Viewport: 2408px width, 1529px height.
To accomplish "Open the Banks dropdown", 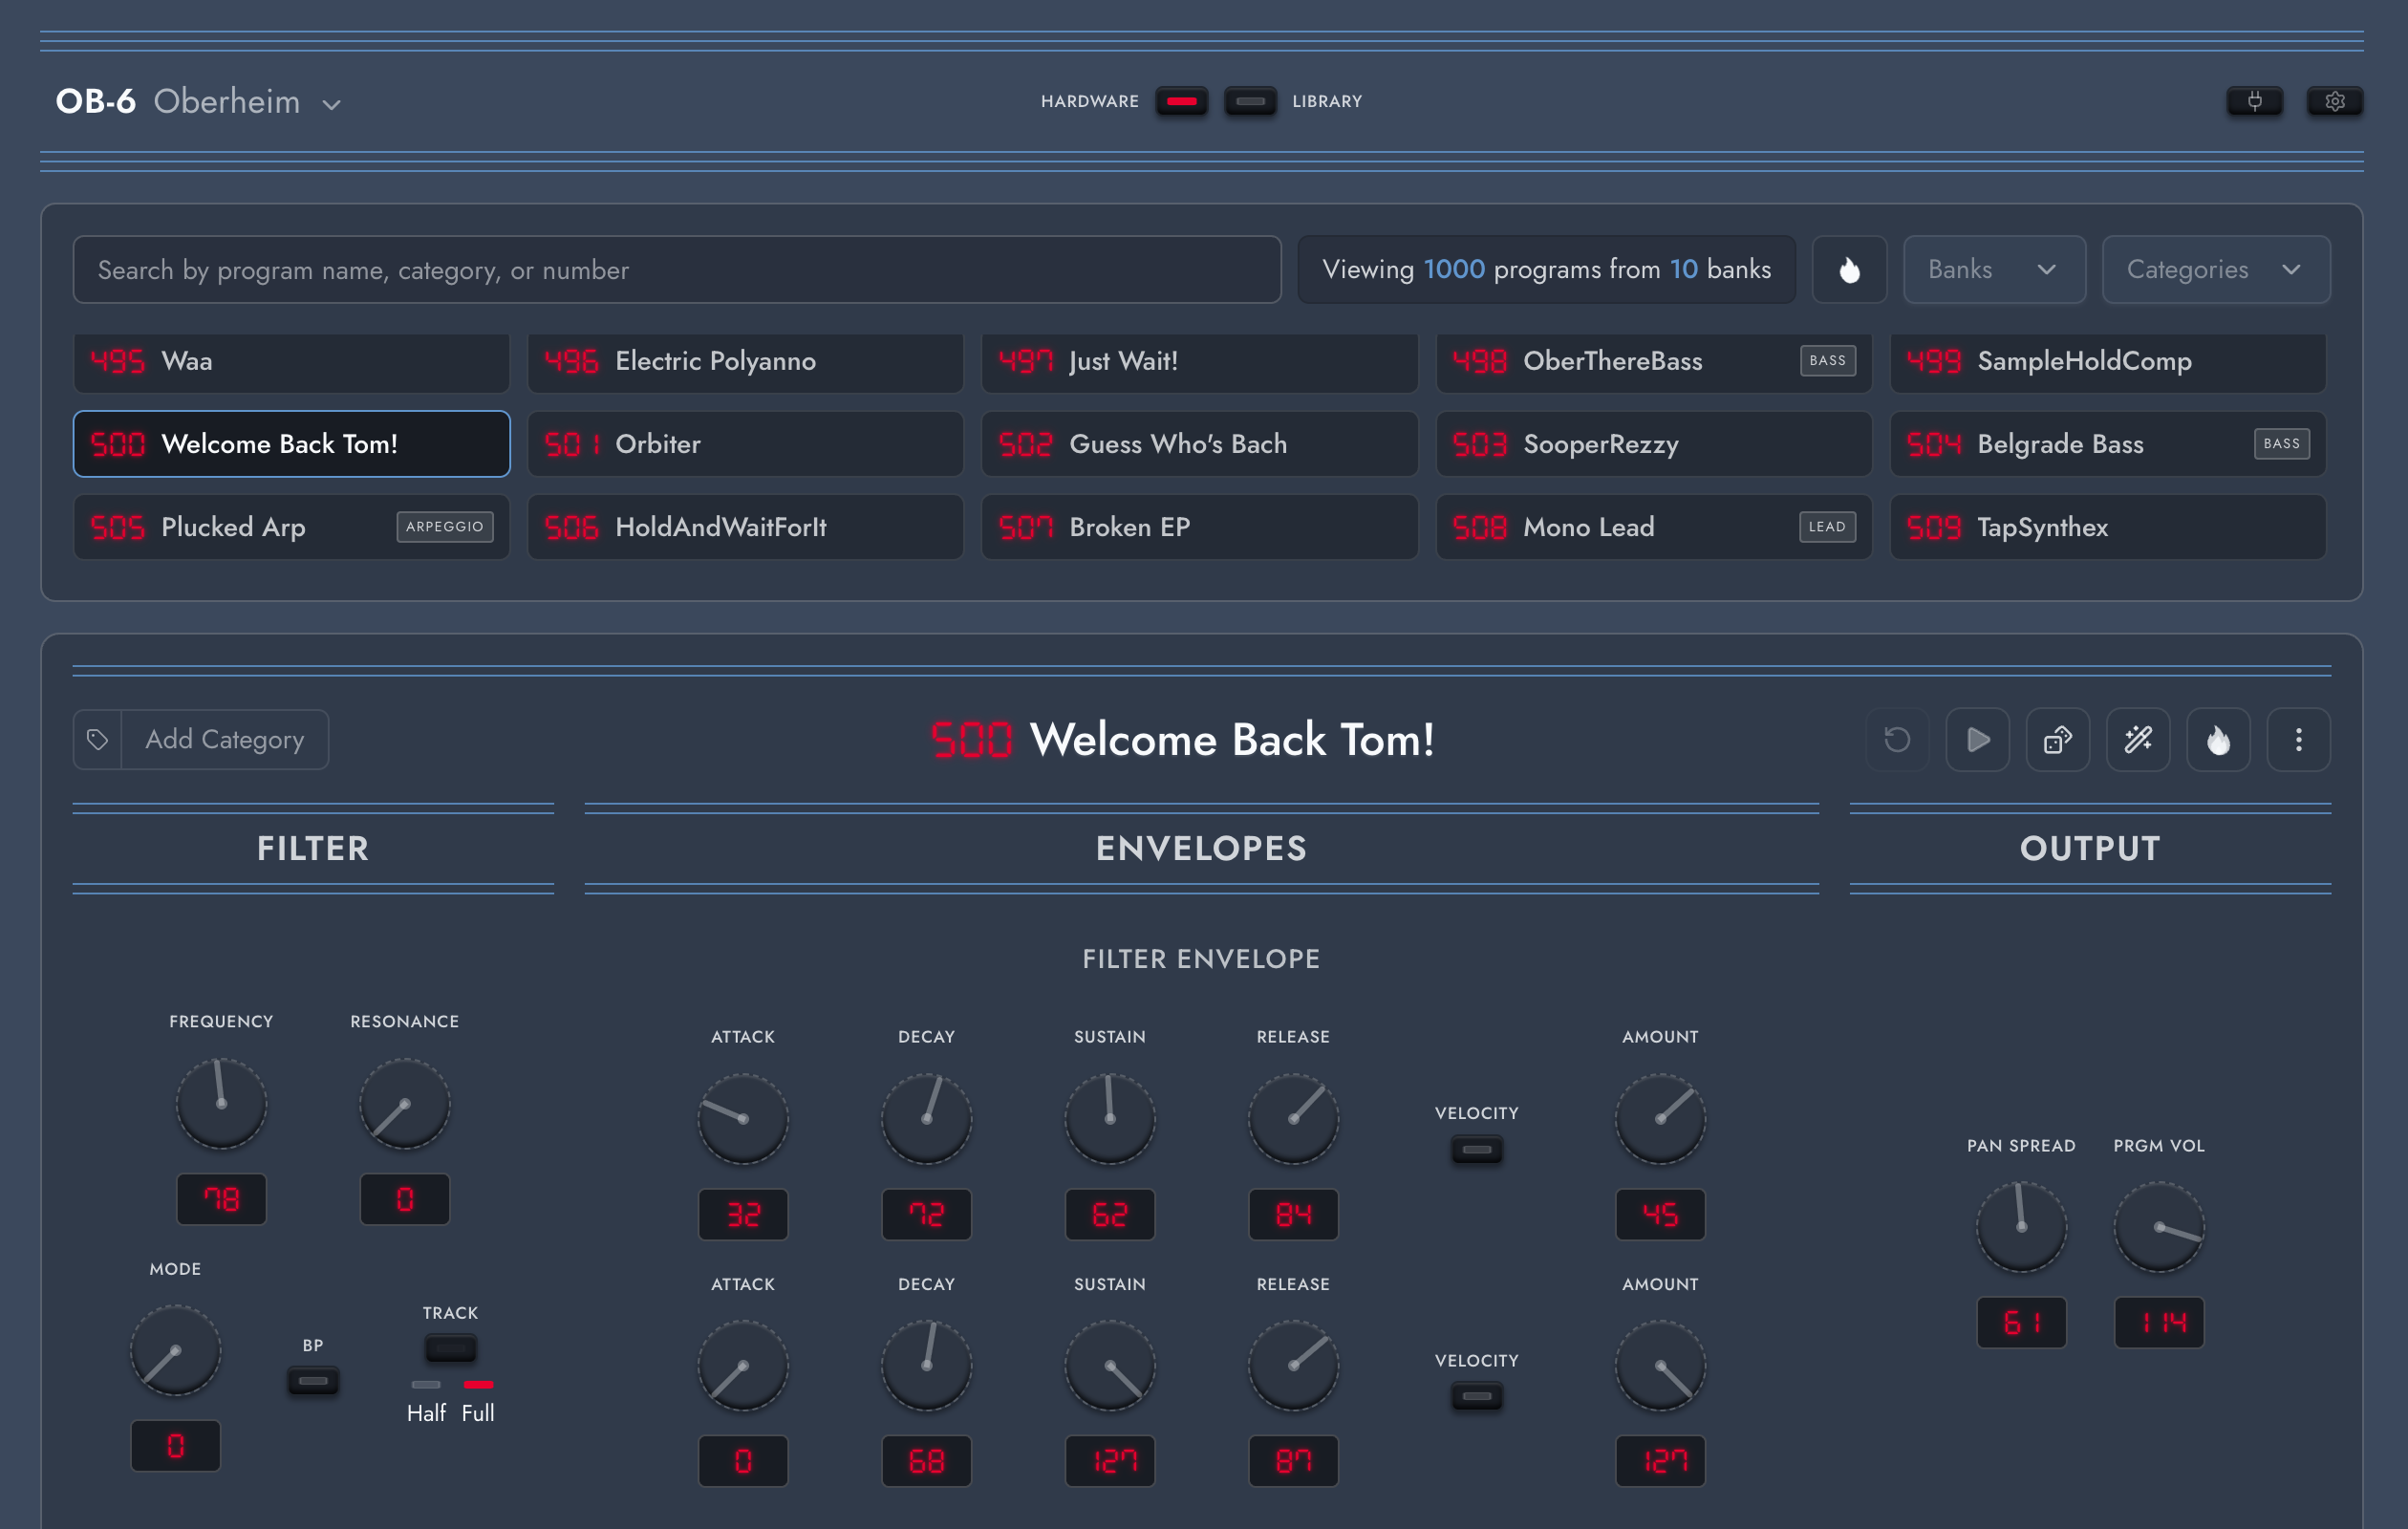I will point(1994,269).
